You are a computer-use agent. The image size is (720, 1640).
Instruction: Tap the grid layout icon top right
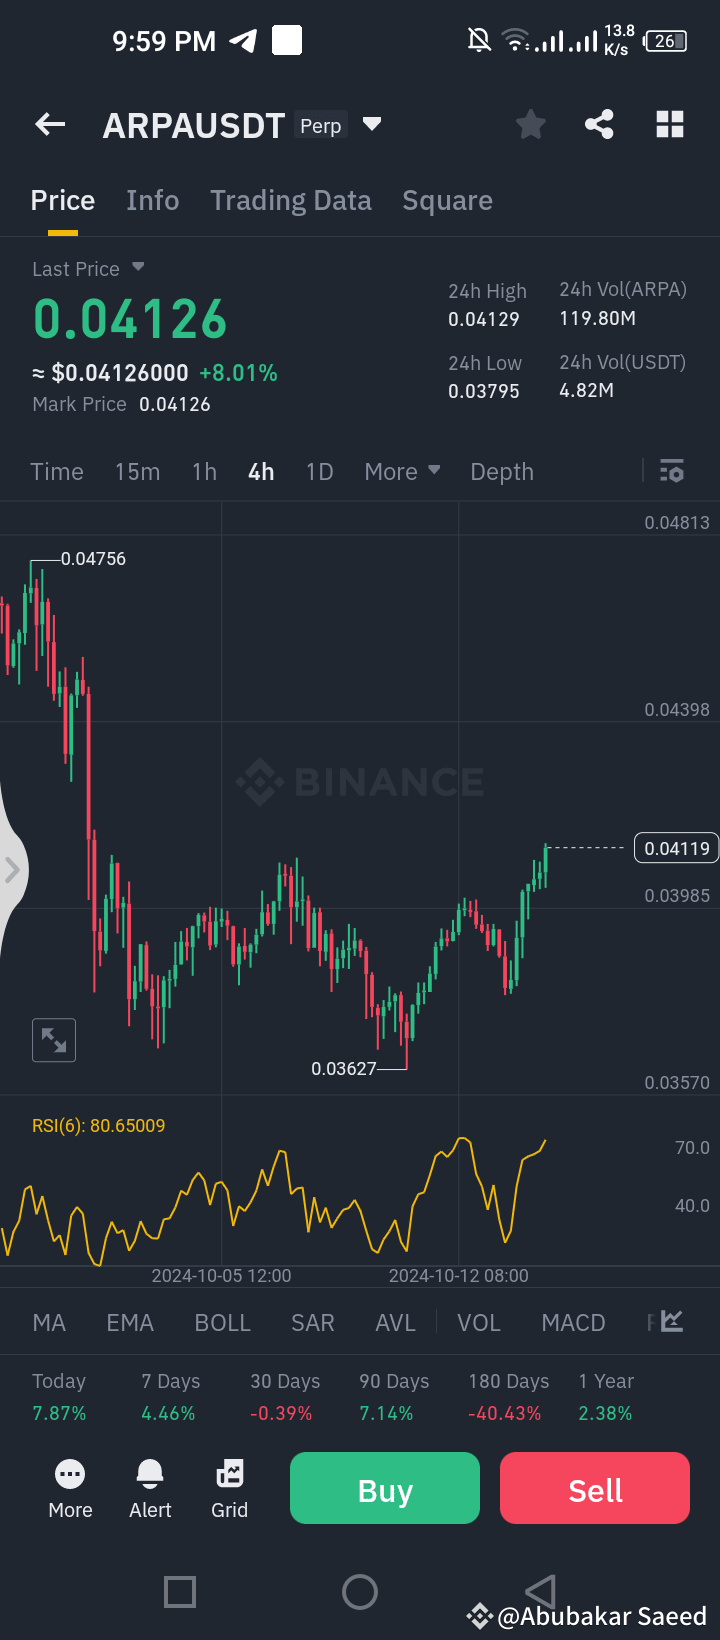tap(668, 124)
